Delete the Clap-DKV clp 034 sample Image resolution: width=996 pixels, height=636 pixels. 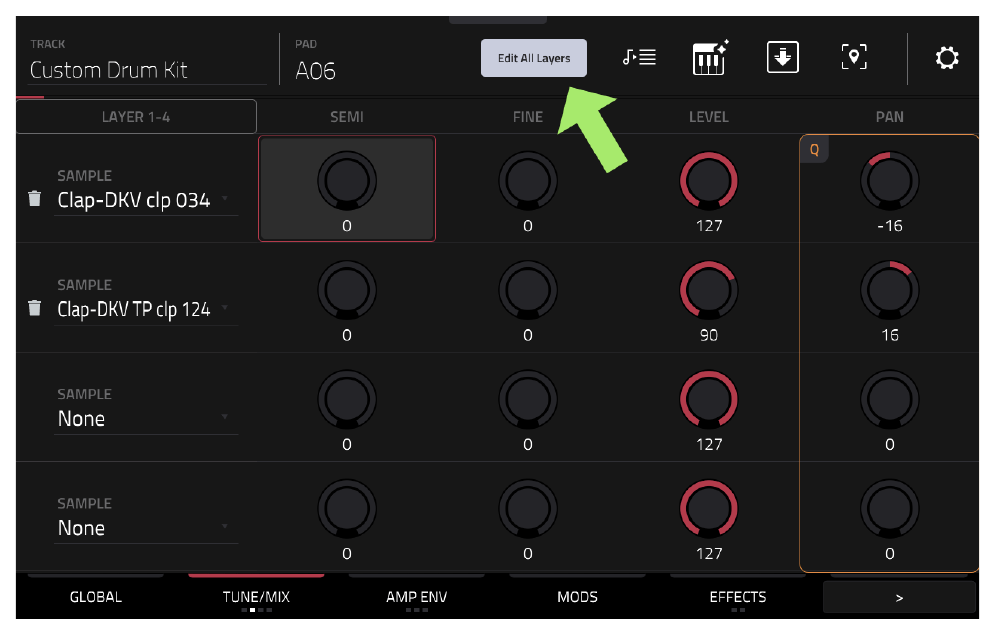35,199
